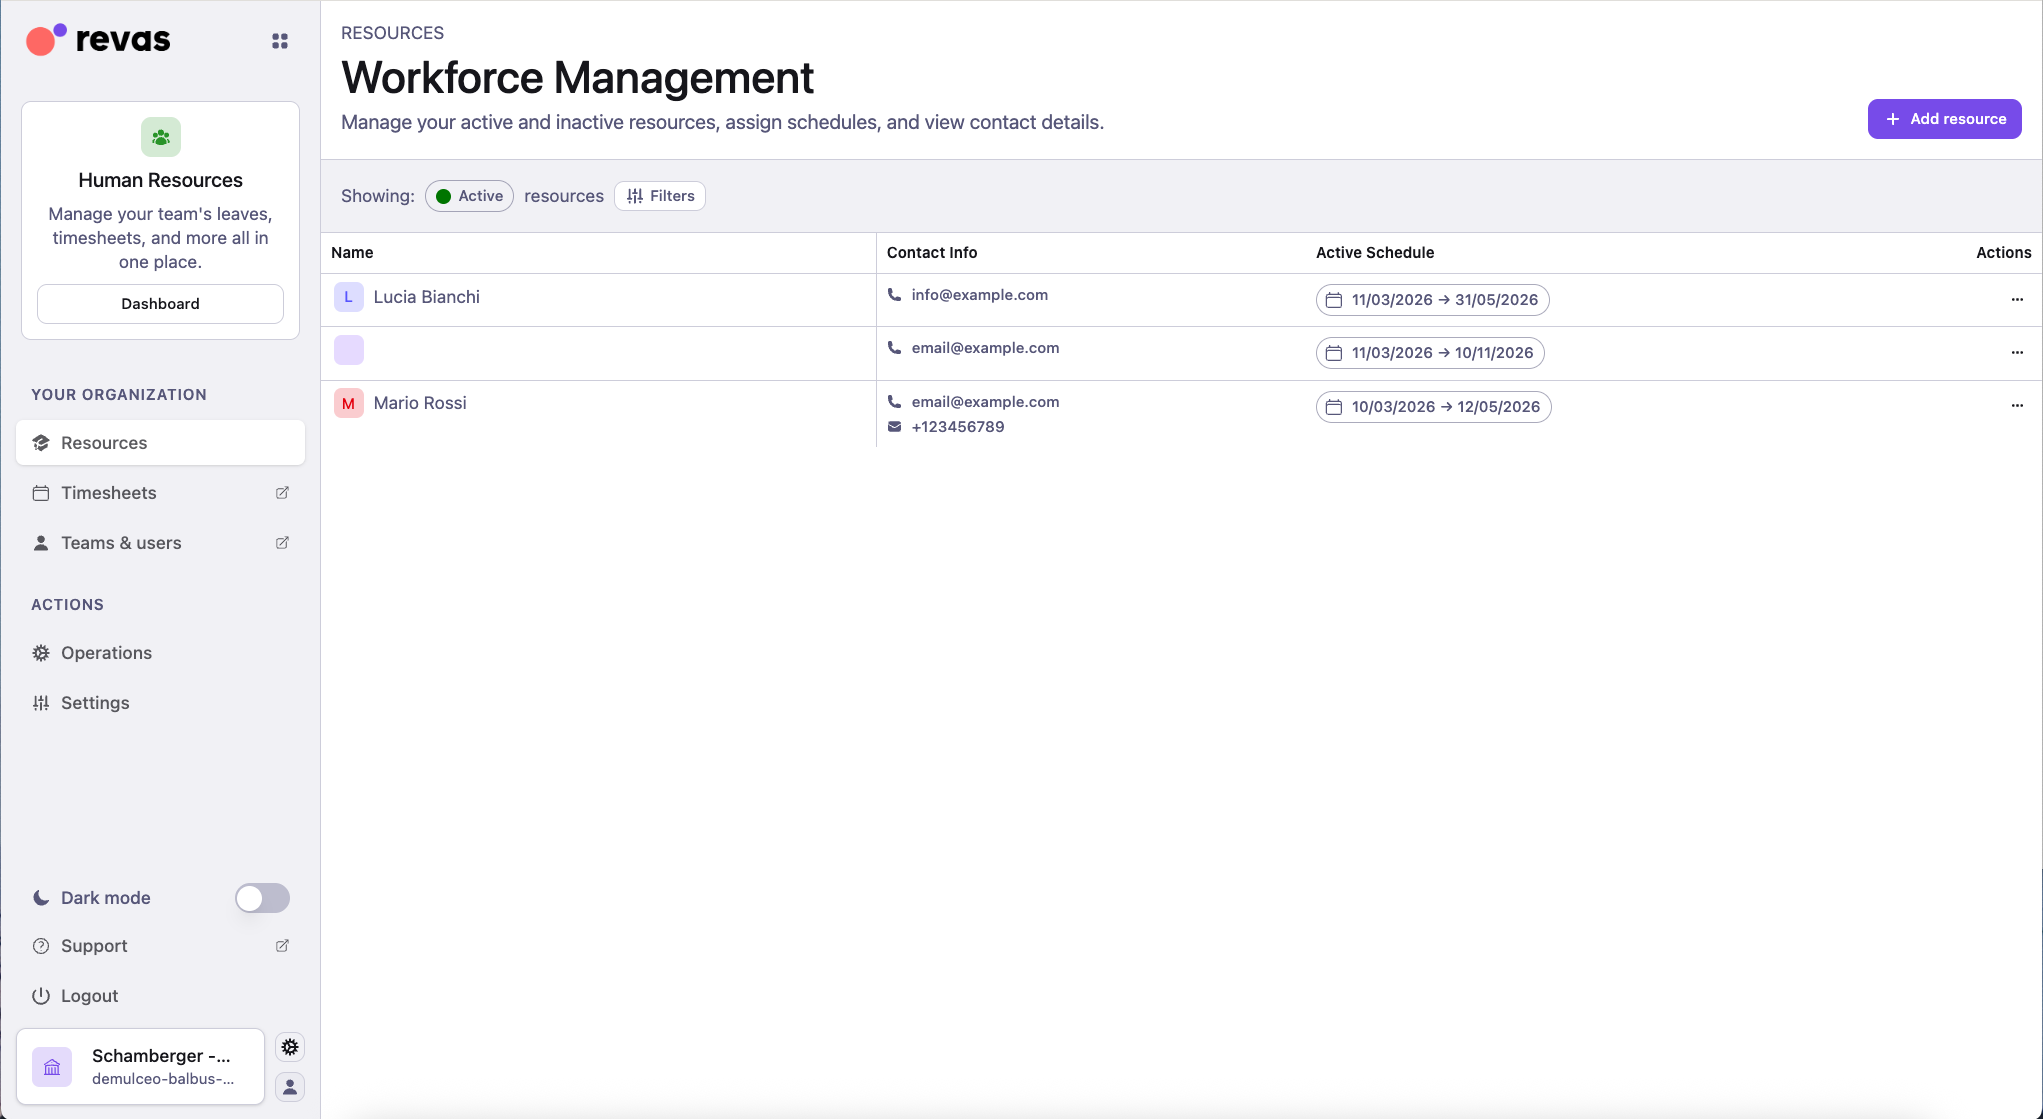The image size is (2043, 1119).
Task: Click the revas logo icon
Action: (x=44, y=39)
